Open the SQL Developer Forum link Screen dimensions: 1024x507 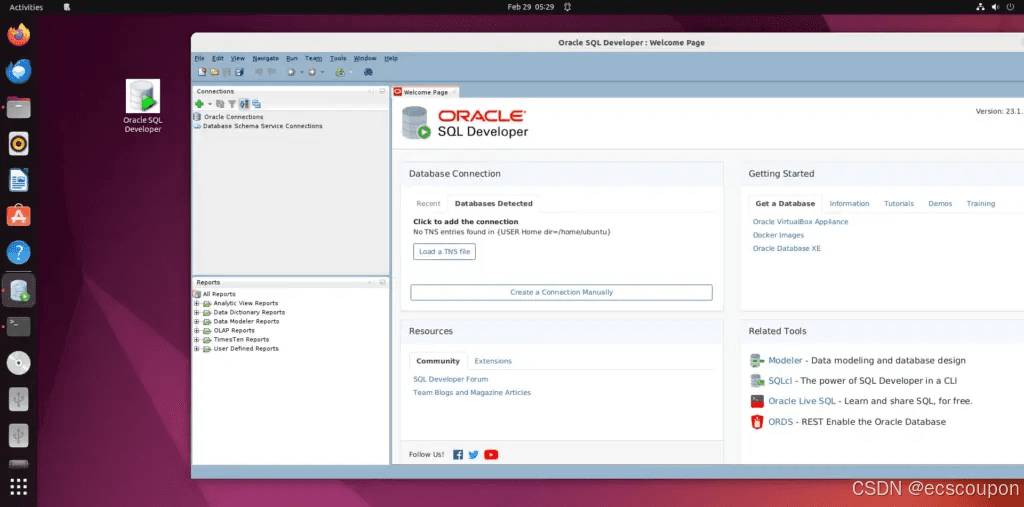451,379
